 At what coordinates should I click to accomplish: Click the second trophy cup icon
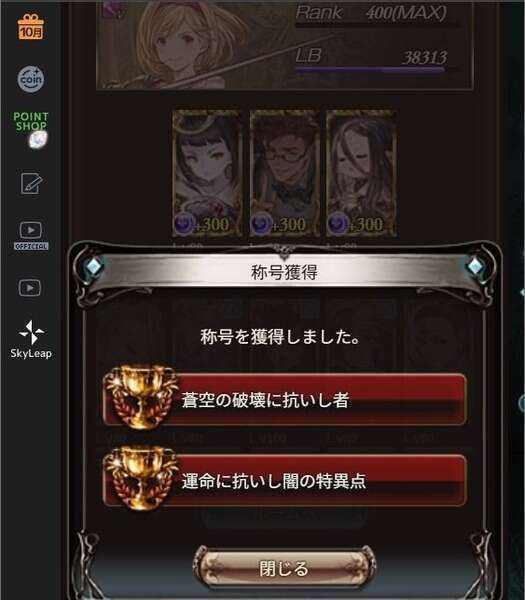[142, 478]
